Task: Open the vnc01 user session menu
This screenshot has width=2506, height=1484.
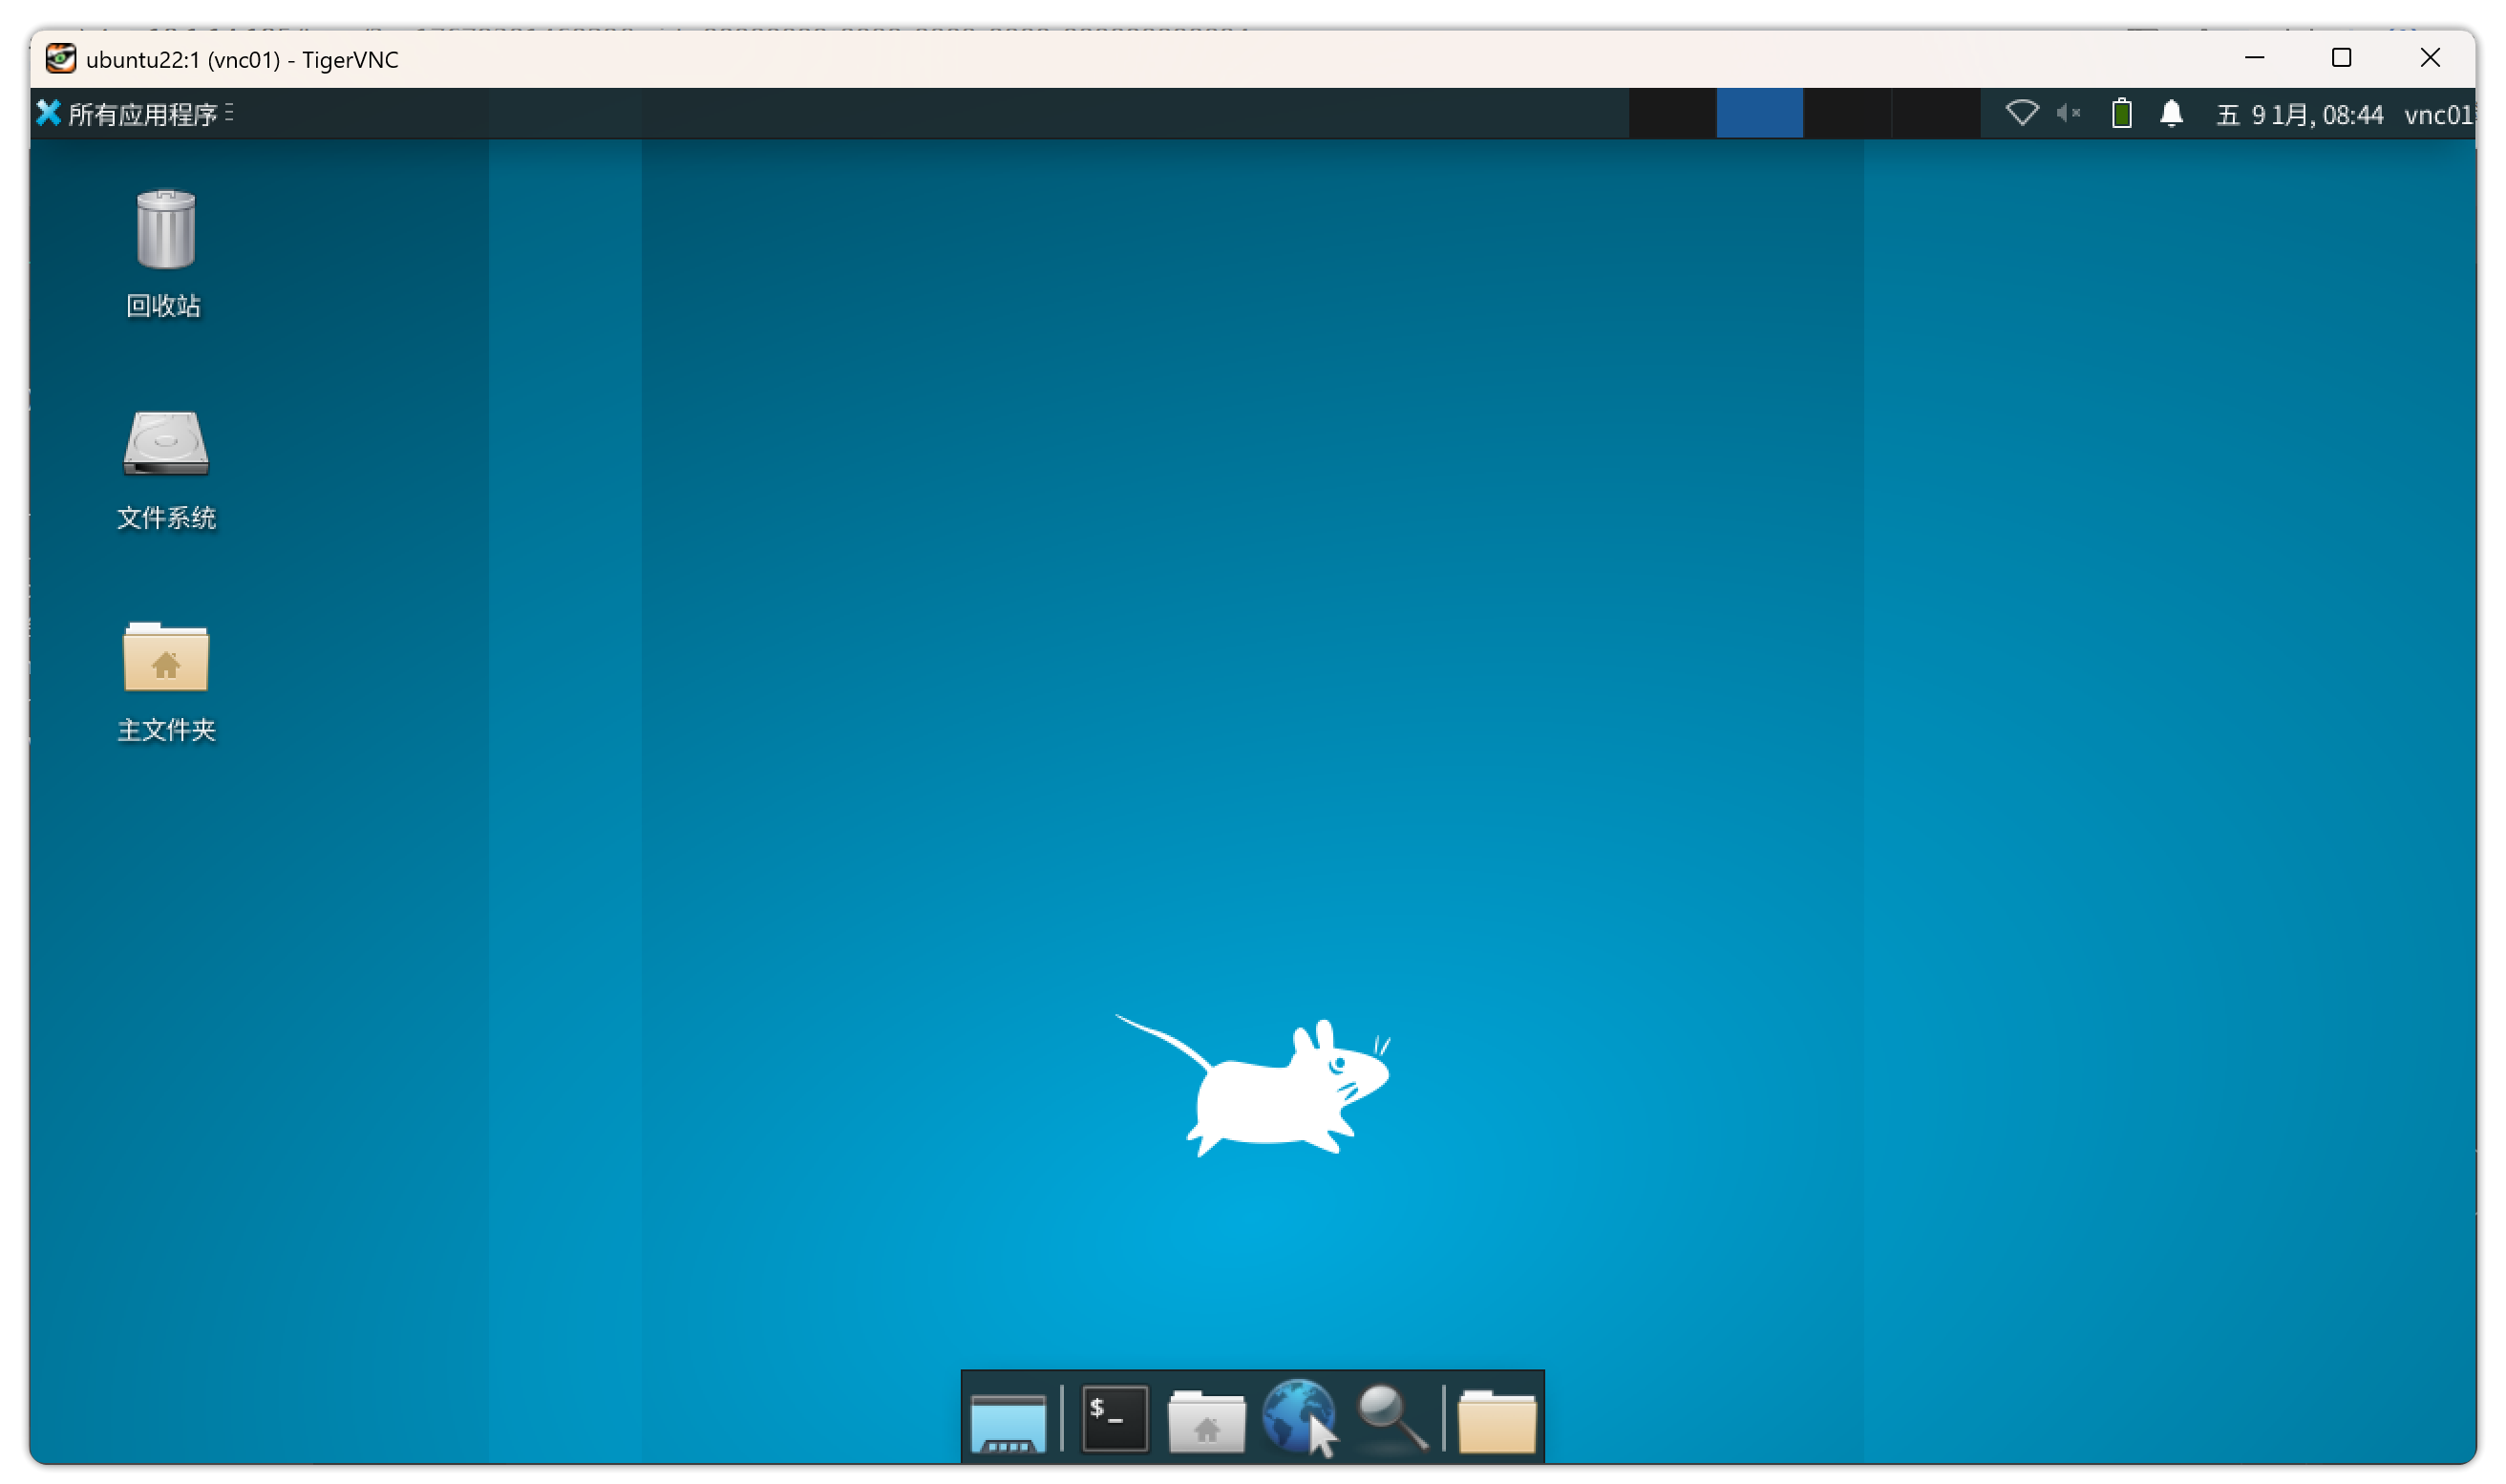Action: click(x=2438, y=115)
